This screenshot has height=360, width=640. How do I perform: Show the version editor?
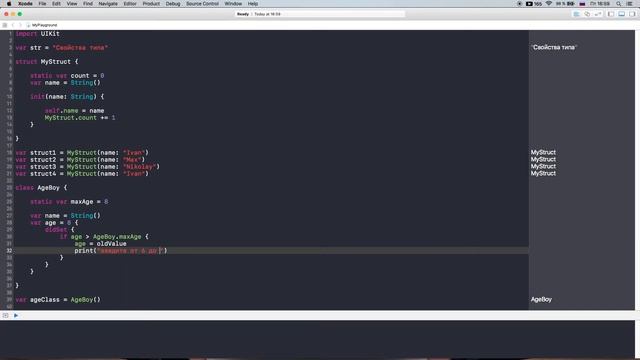pyautogui.click(x=598, y=14)
